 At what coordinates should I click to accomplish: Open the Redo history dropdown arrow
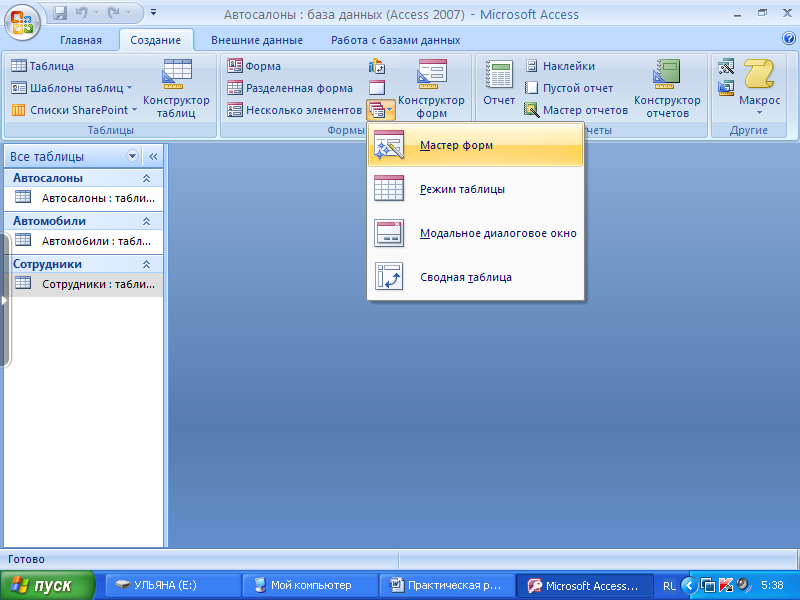(x=128, y=13)
